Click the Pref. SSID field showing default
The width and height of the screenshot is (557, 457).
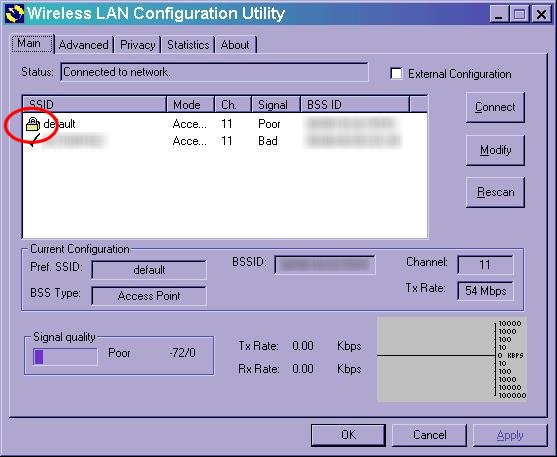click(x=149, y=270)
